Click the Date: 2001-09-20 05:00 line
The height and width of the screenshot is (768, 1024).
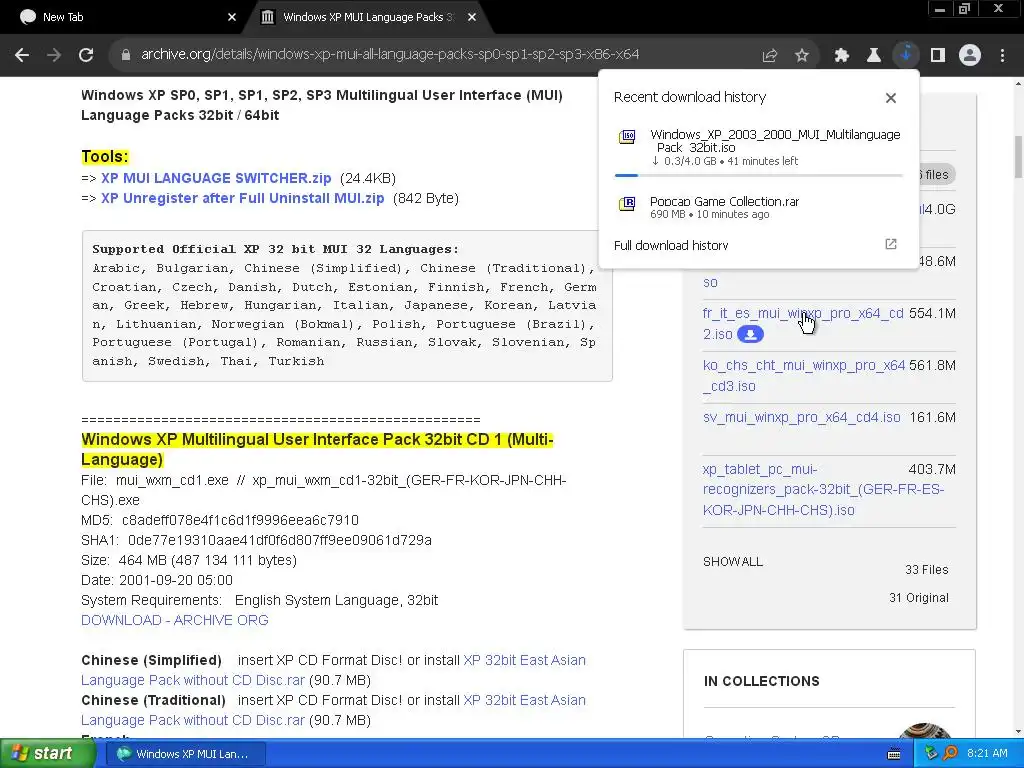[x=157, y=581]
